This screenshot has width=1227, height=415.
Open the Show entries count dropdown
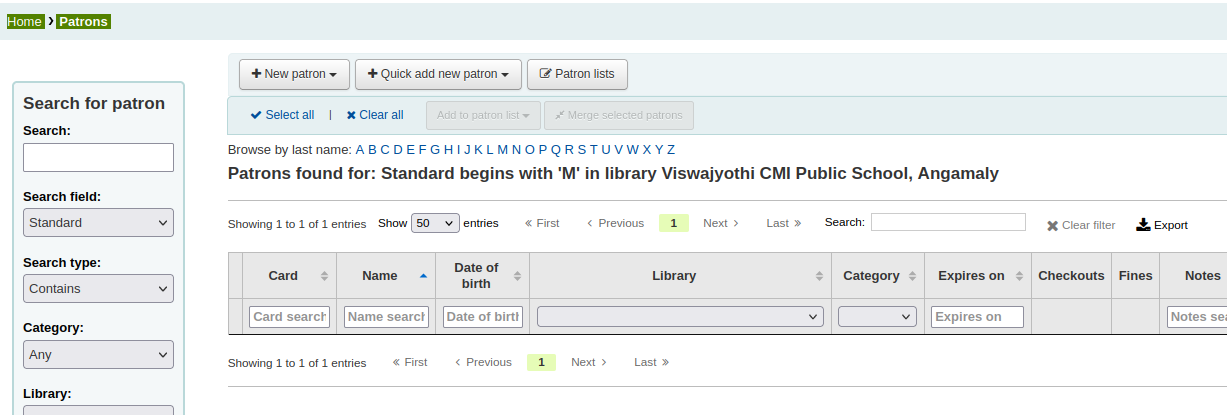coord(435,223)
